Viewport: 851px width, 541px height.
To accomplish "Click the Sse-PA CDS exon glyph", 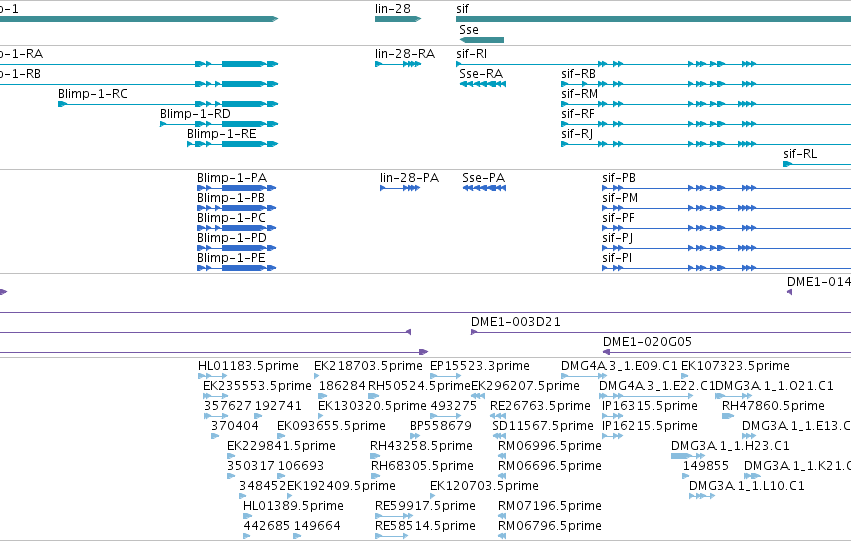I will point(484,188).
